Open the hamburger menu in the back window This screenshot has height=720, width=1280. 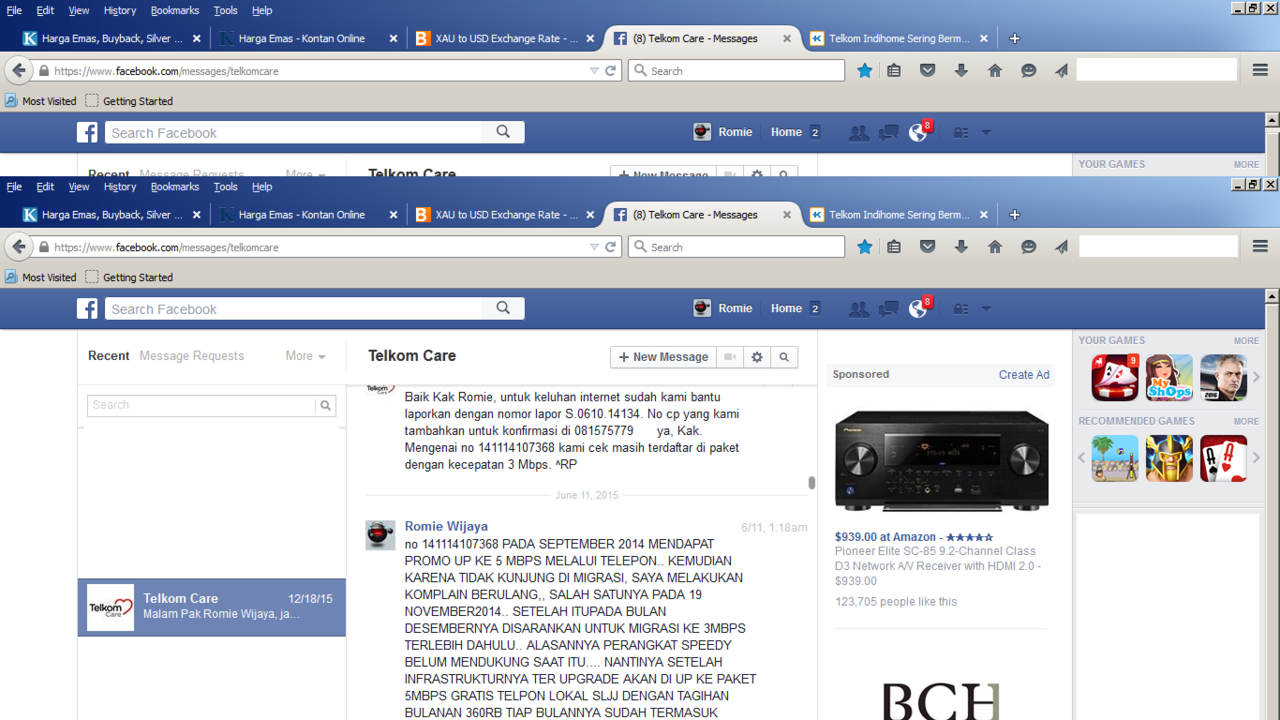[x=1260, y=71]
